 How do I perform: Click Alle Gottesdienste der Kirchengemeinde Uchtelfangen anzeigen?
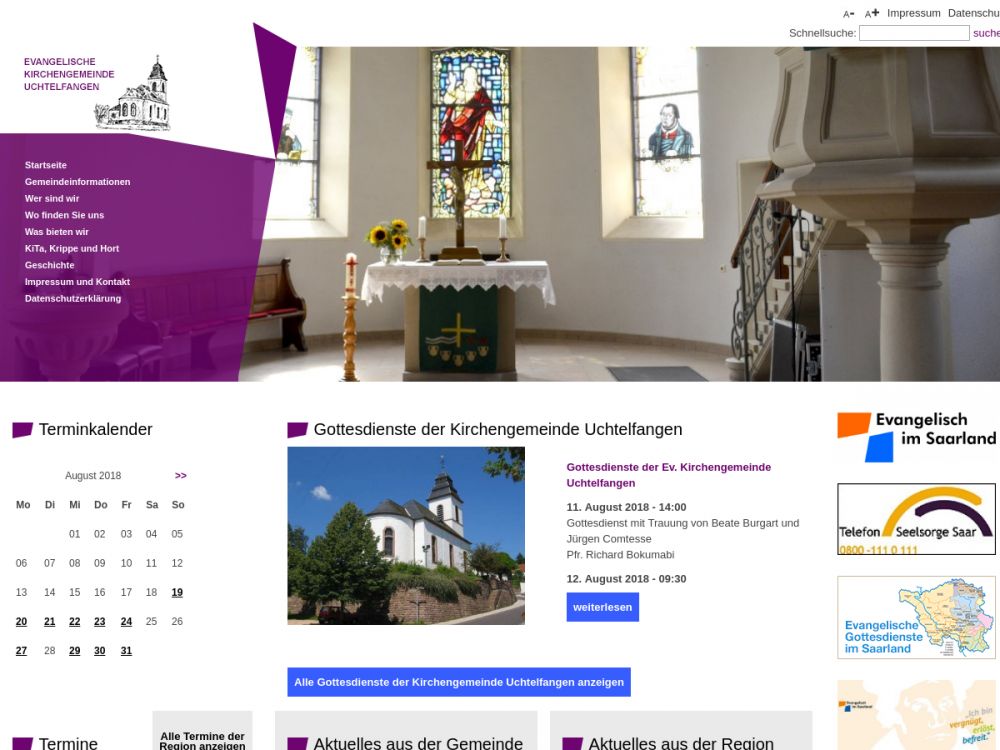[x=459, y=682]
